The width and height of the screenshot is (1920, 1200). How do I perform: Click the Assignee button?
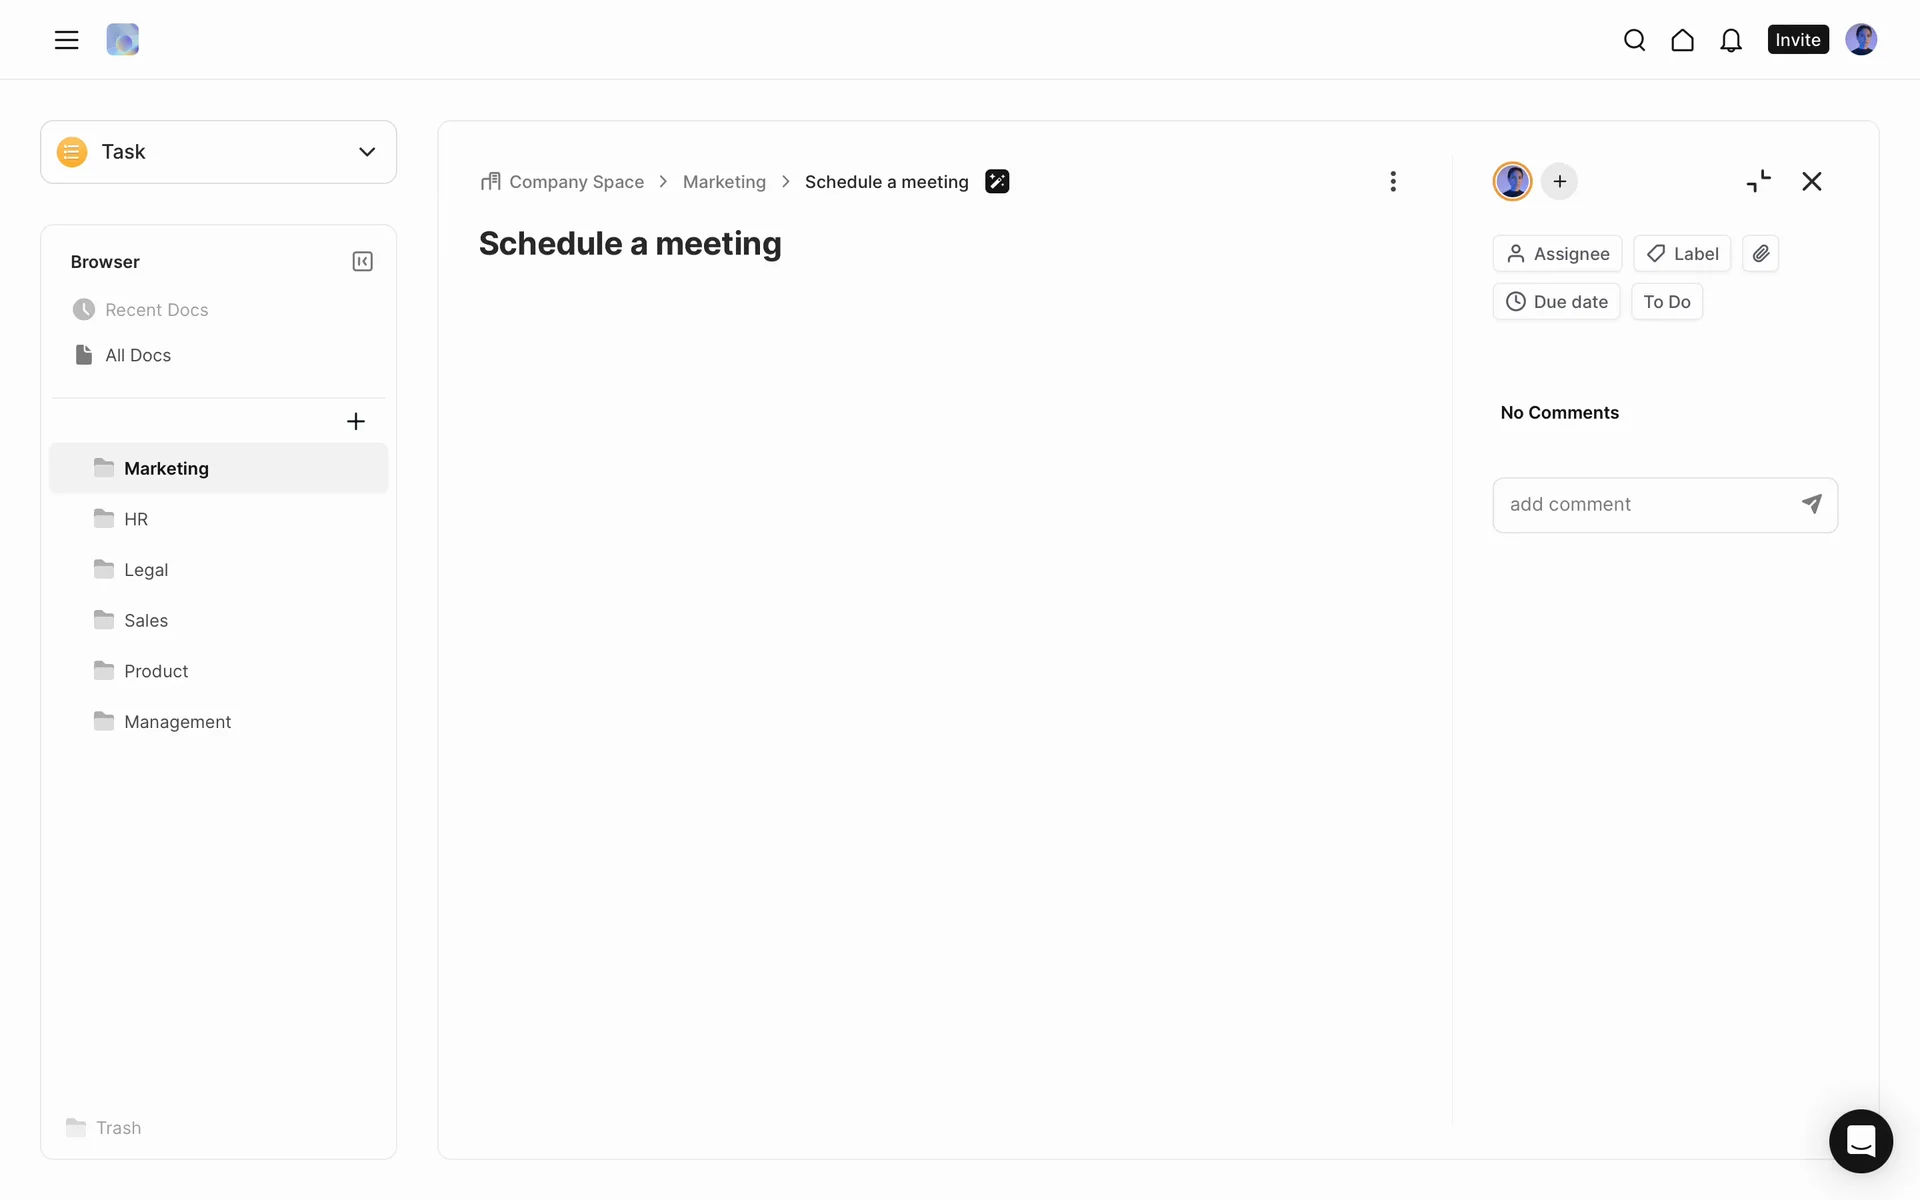[1557, 254]
